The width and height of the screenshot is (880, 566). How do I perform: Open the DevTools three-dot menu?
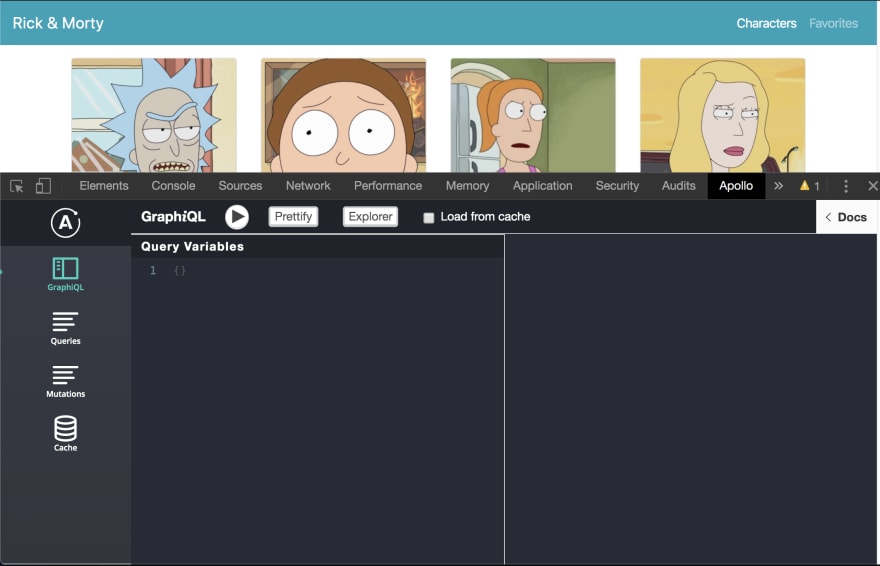pyautogui.click(x=846, y=186)
